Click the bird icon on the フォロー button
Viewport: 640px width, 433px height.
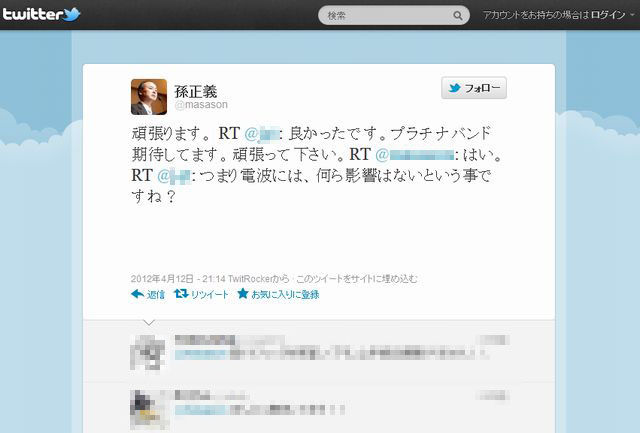click(454, 88)
